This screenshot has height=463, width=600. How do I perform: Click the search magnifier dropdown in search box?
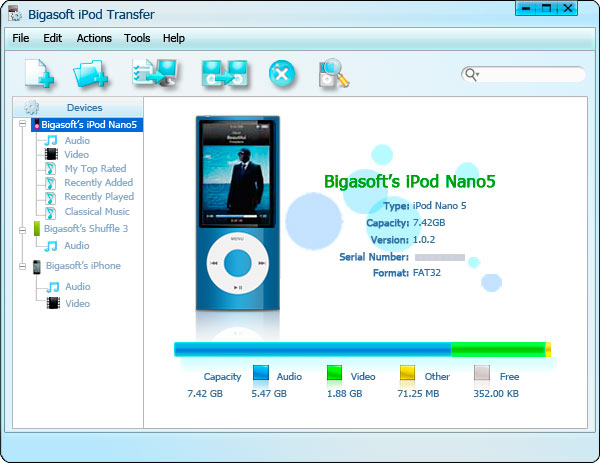point(471,75)
